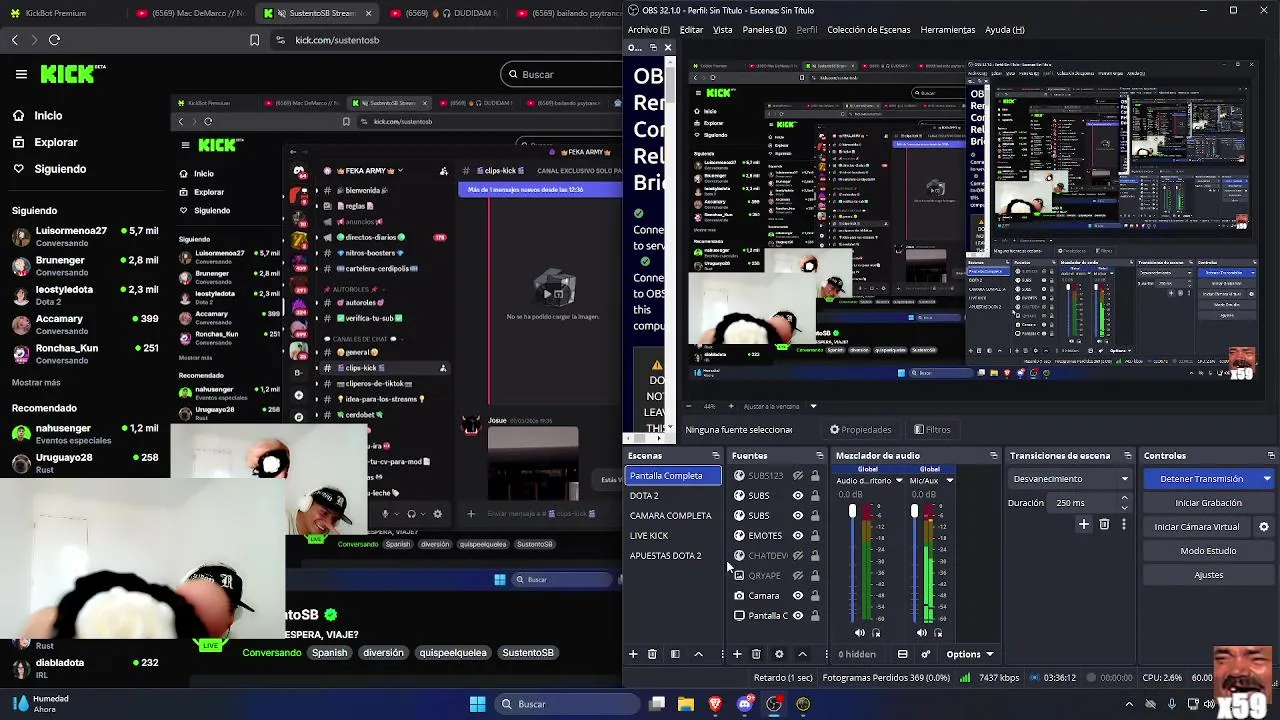Mute the Mic/Aux speaker icon

click(x=922, y=633)
